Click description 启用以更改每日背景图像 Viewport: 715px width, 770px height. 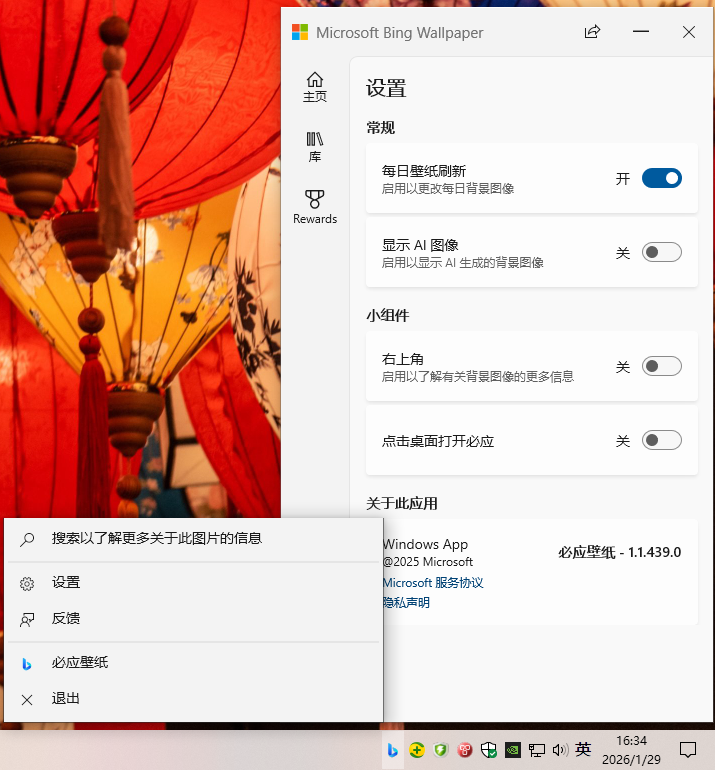pyautogui.click(x=448, y=189)
